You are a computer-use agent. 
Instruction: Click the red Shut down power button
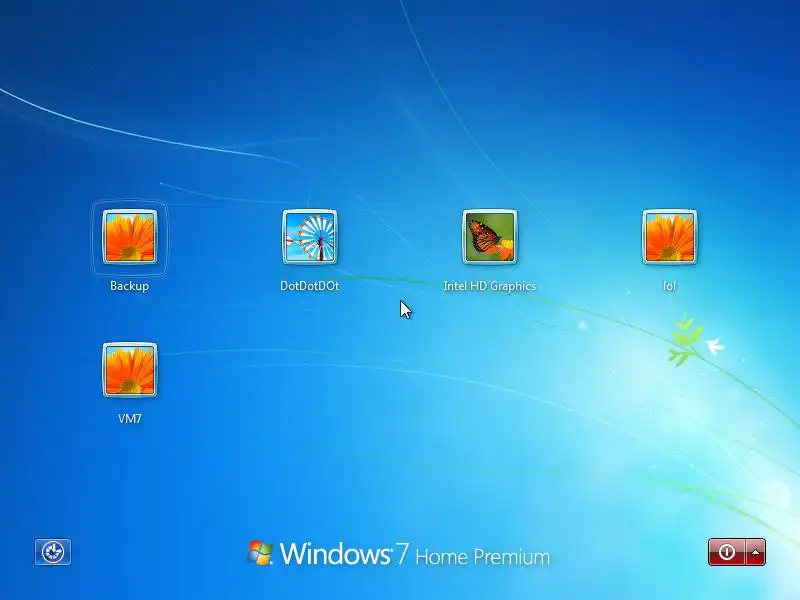pos(727,552)
